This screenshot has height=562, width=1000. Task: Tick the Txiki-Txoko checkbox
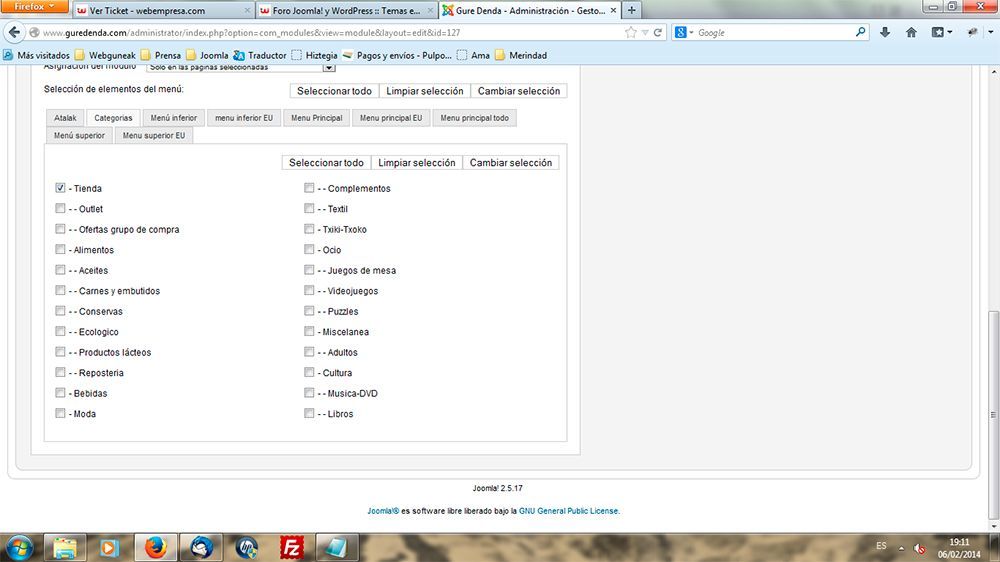309,229
